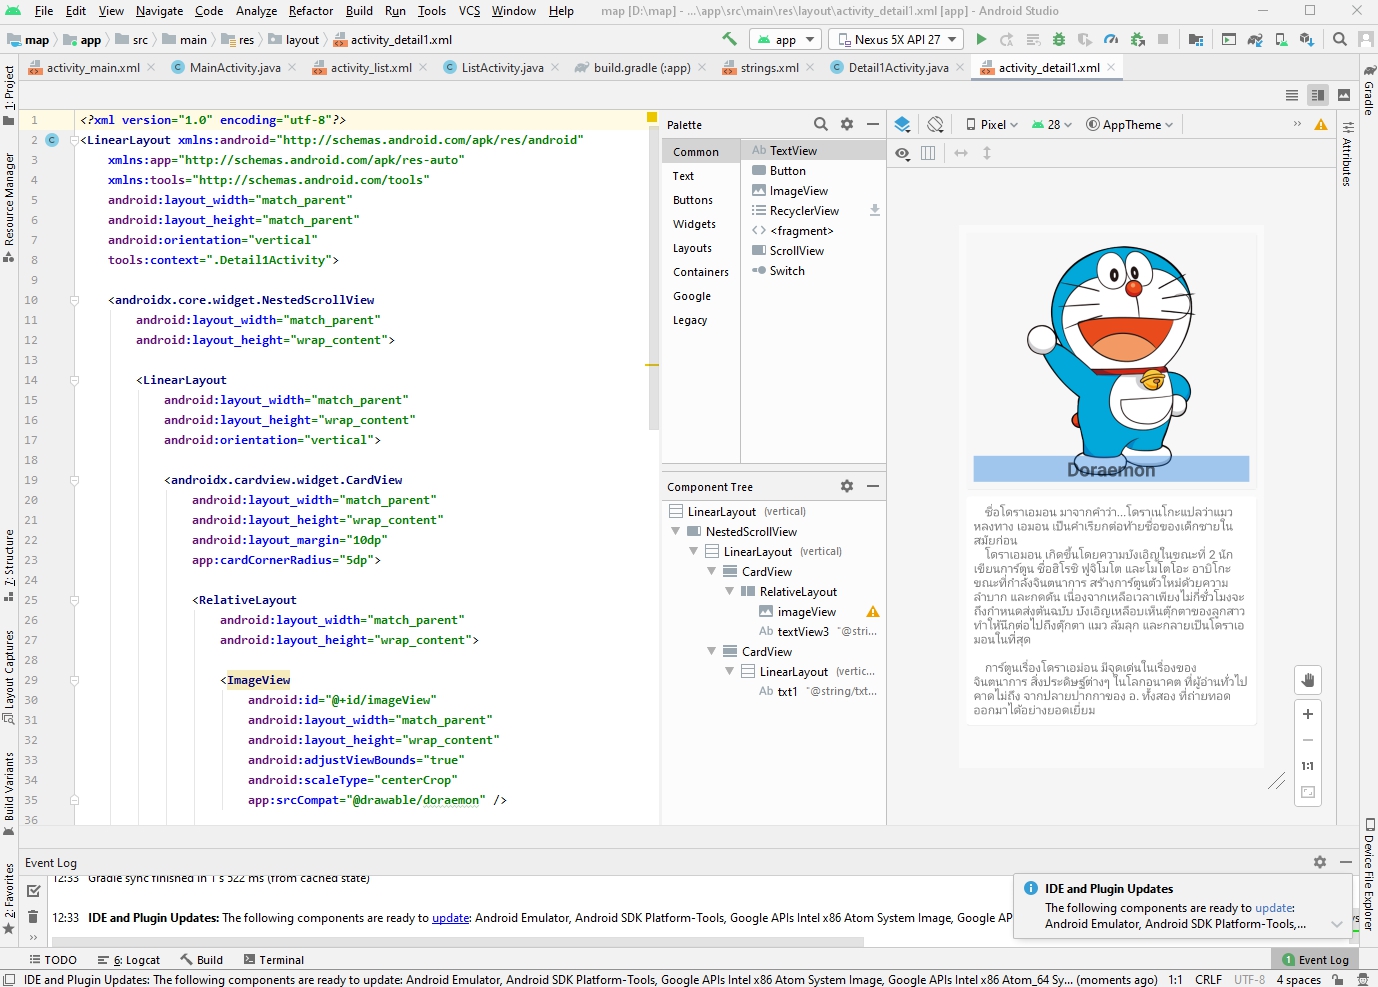Image resolution: width=1378 pixels, height=987 pixels.
Task: Switch editor to Code-only view icon
Action: coord(1292,95)
